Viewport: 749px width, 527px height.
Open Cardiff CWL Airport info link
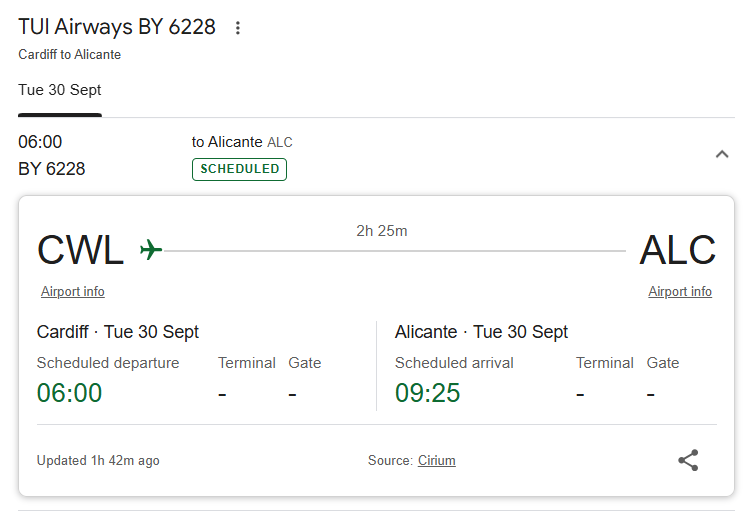72,292
